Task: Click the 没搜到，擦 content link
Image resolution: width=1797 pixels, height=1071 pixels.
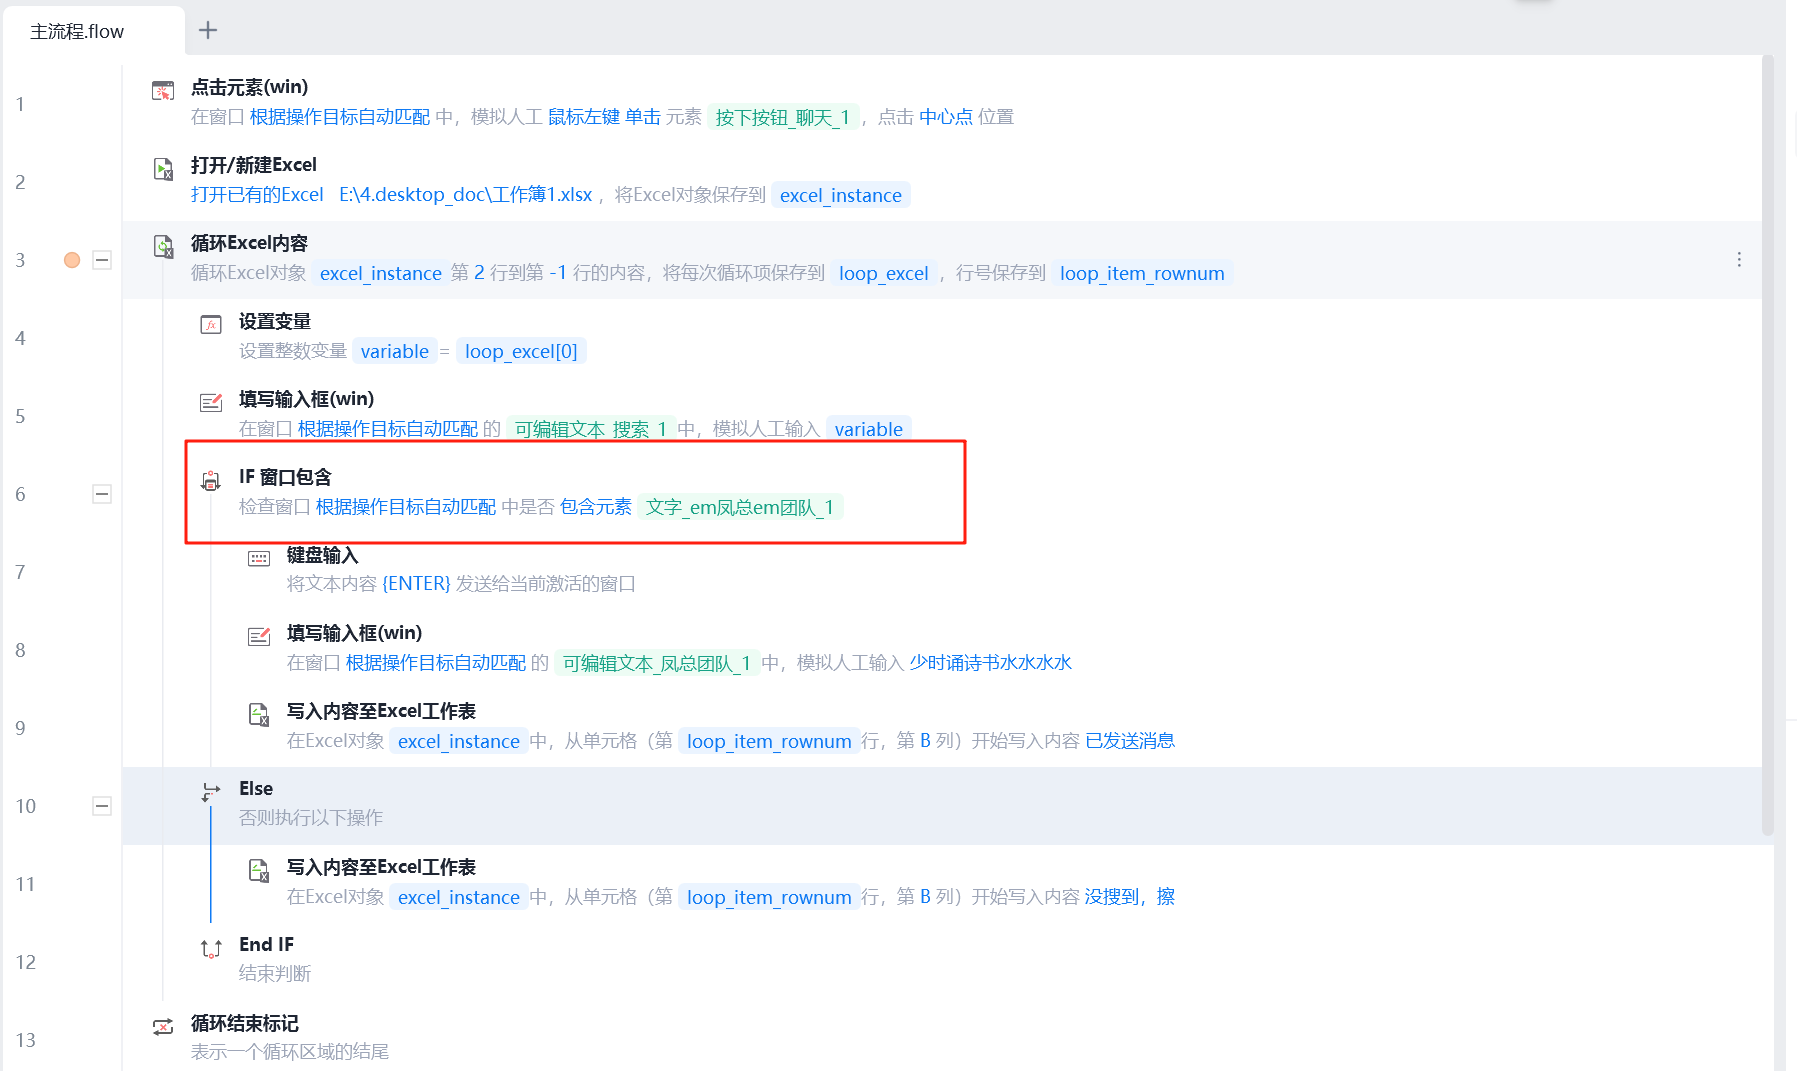Action: click(x=1130, y=897)
